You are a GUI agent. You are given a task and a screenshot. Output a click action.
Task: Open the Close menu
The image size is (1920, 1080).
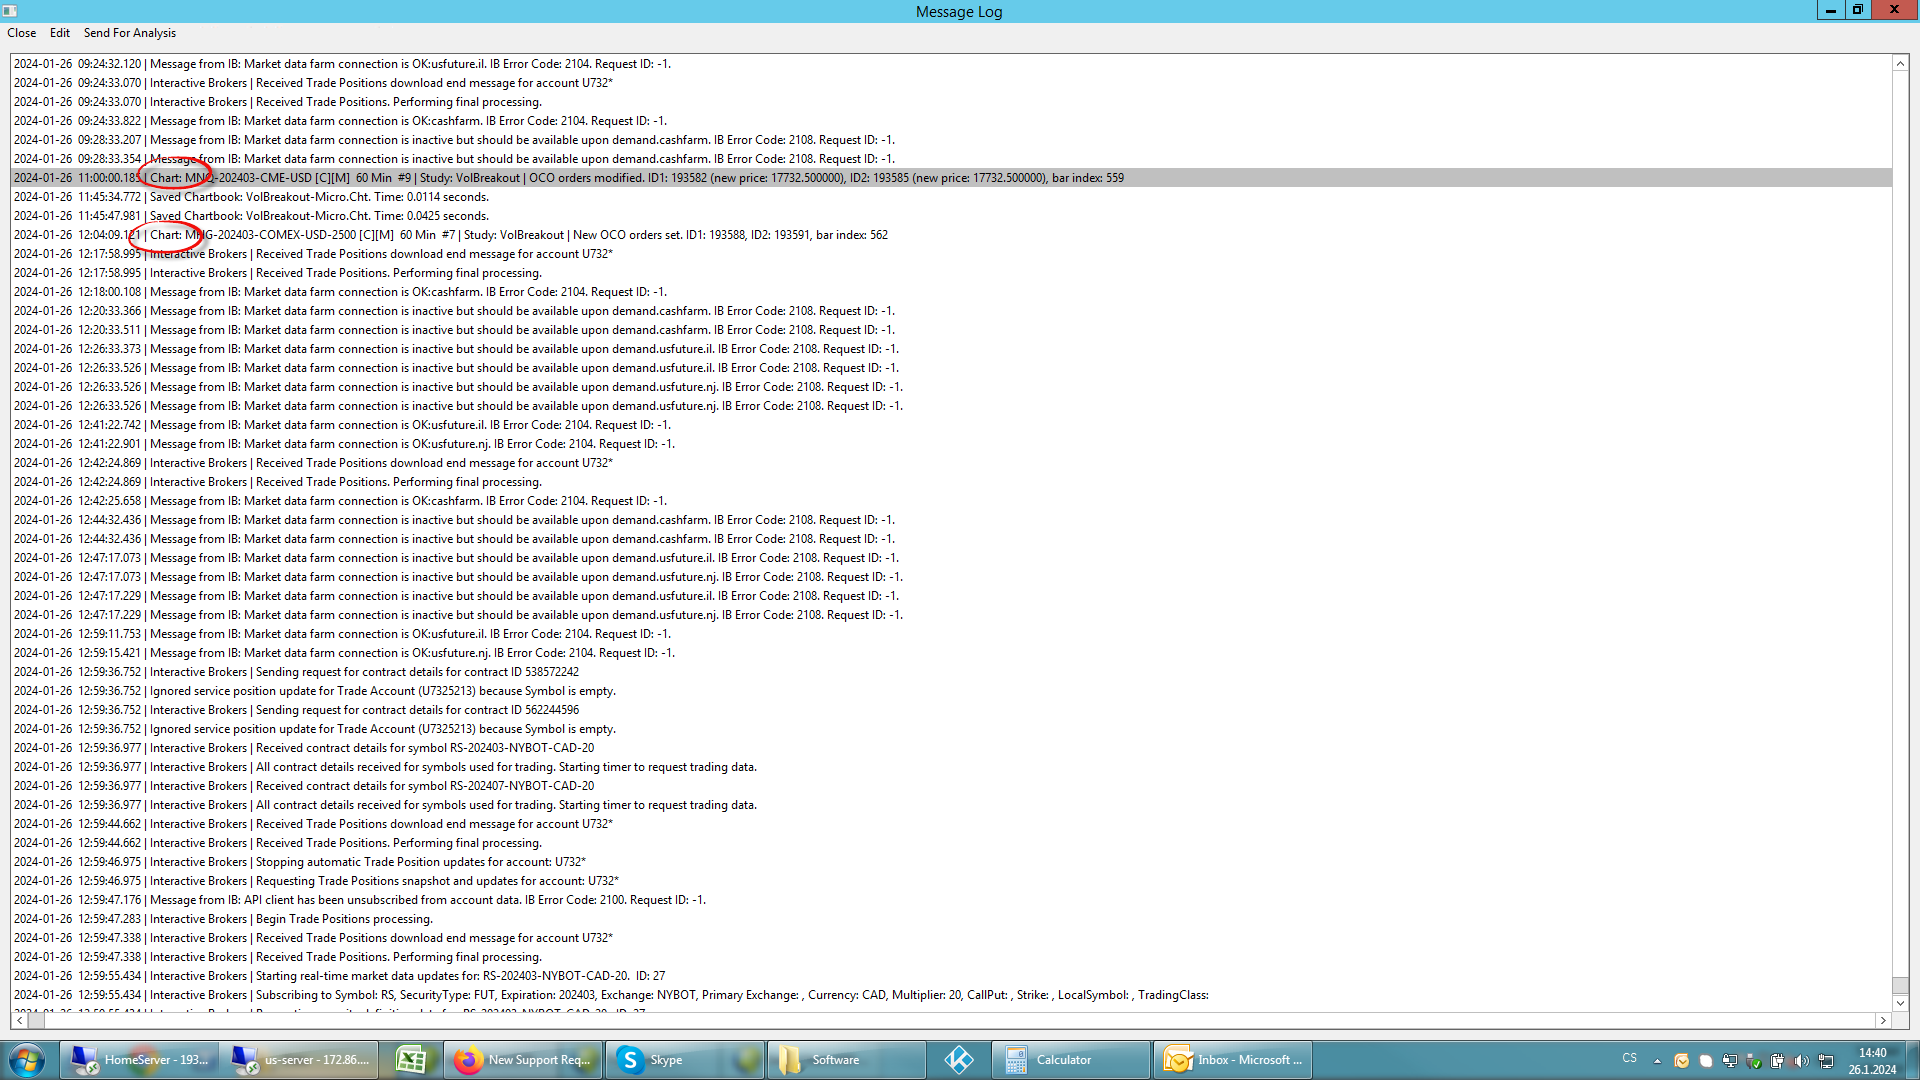(21, 33)
